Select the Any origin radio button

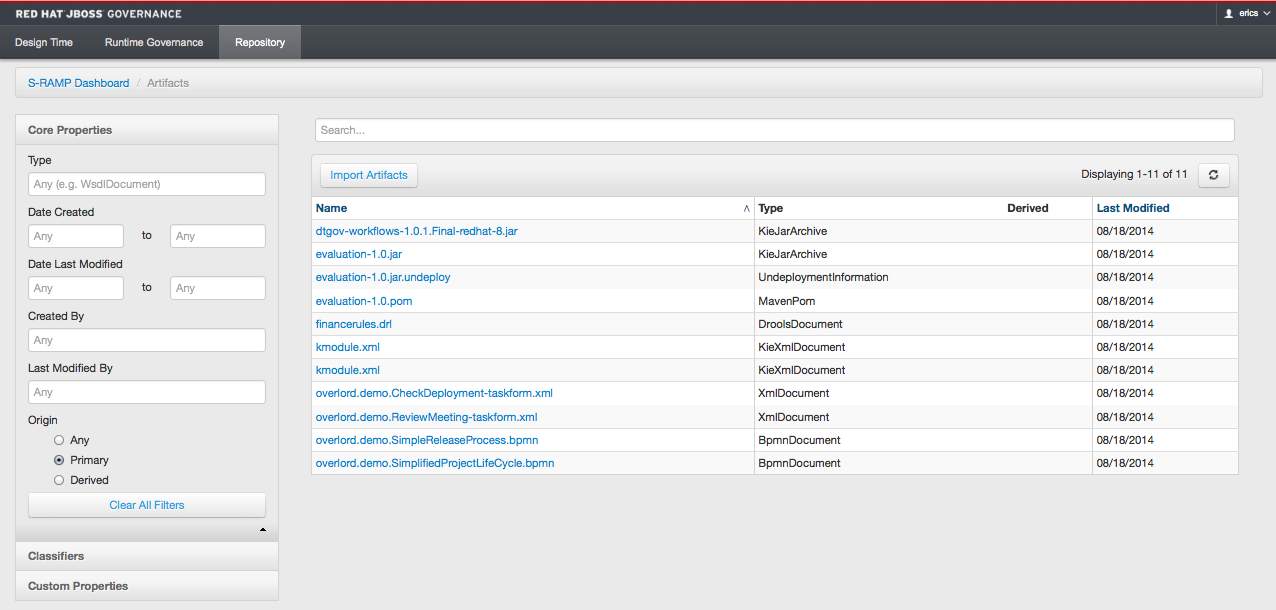(x=59, y=440)
